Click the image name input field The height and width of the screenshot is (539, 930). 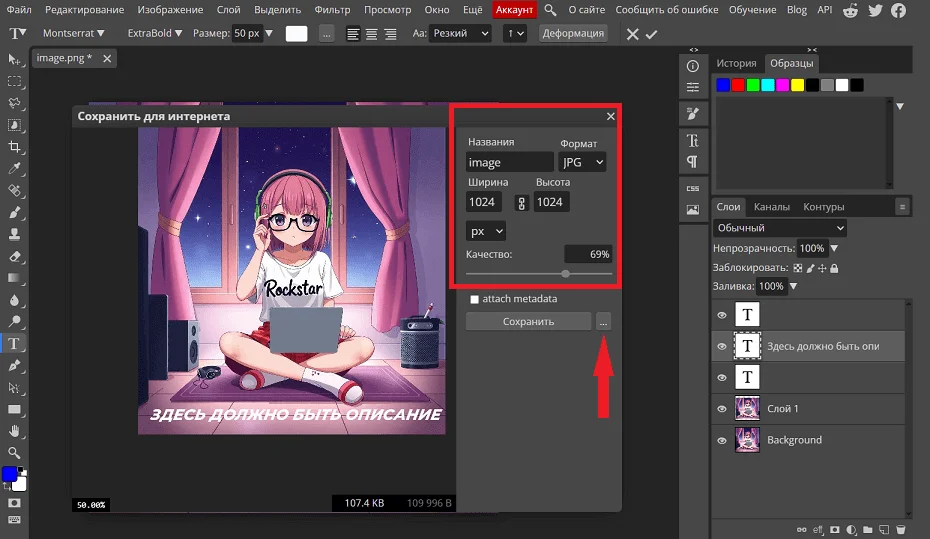tap(509, 162)
